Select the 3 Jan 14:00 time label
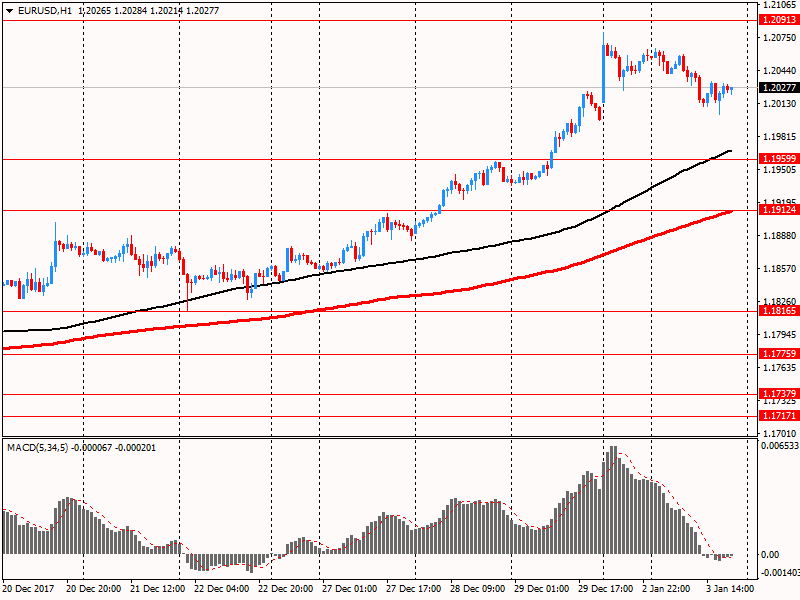The image size is (800, 600). pyautogui.click(x=730, y=589)
